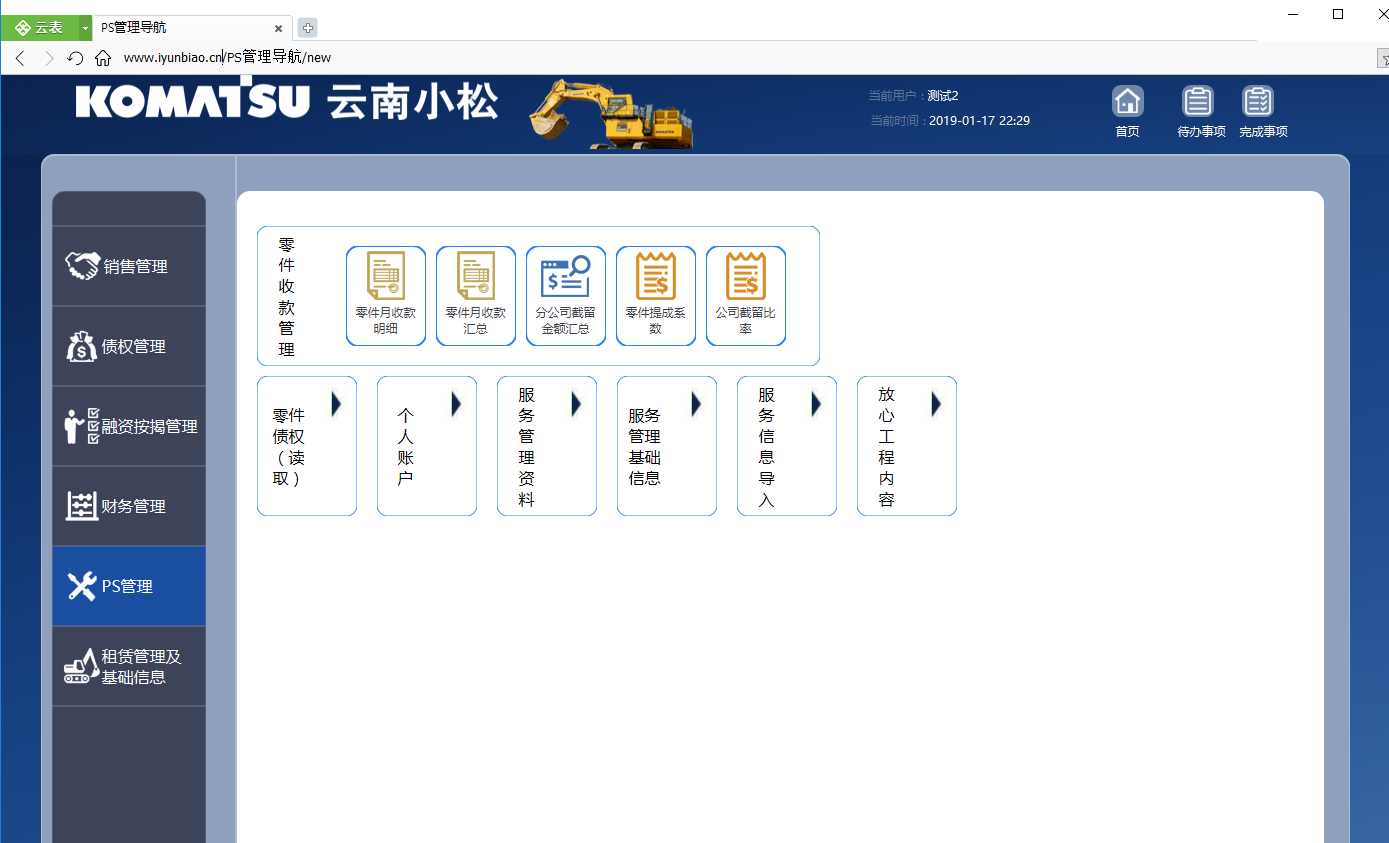
Task: Open a new tab with plus icon
Action: pyautogui.click(x=308, y=28)
